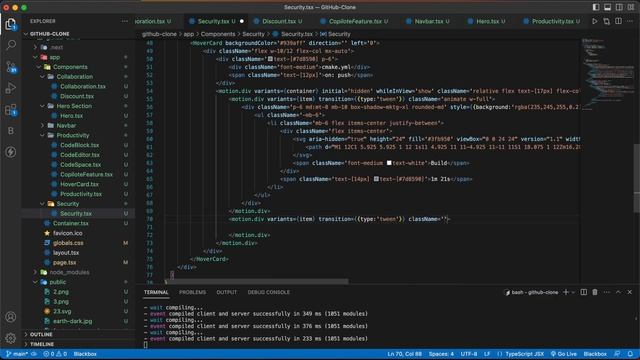Viewport: 640px width, 360px height.
Task: Open the Source Control view
Action: click(11, 67)
